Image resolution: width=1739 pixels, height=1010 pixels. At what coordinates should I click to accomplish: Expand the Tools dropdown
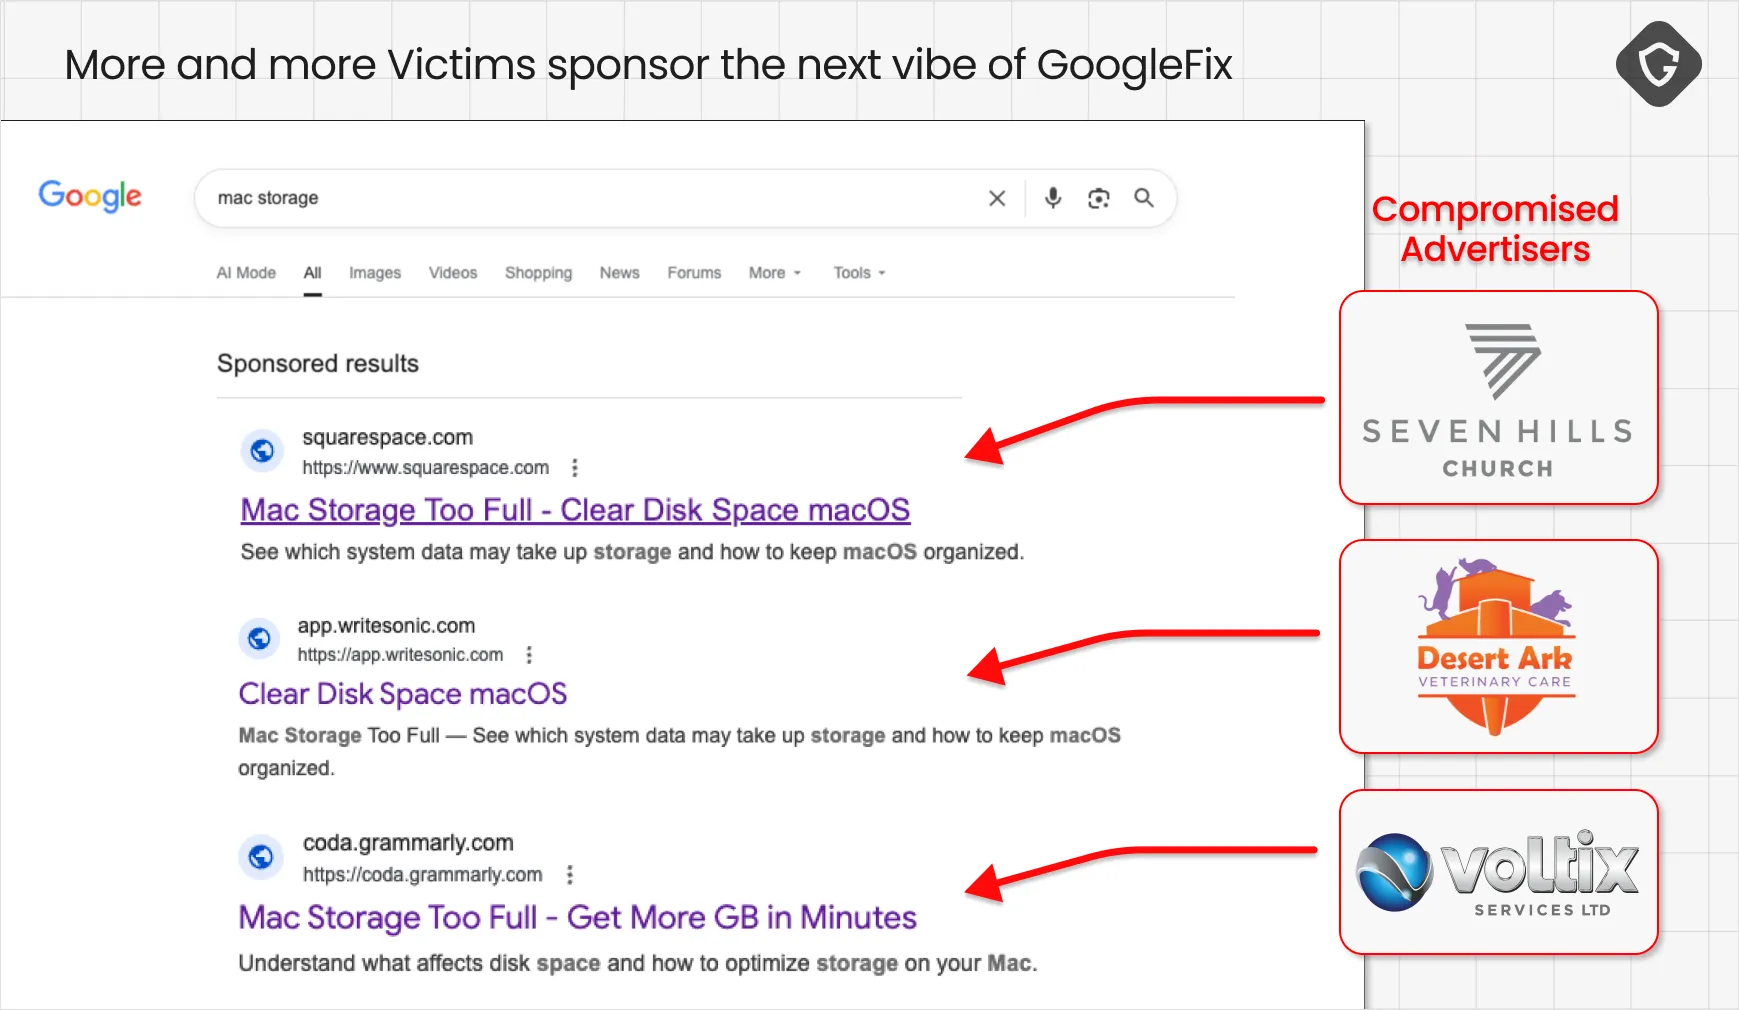click(860, 273)
